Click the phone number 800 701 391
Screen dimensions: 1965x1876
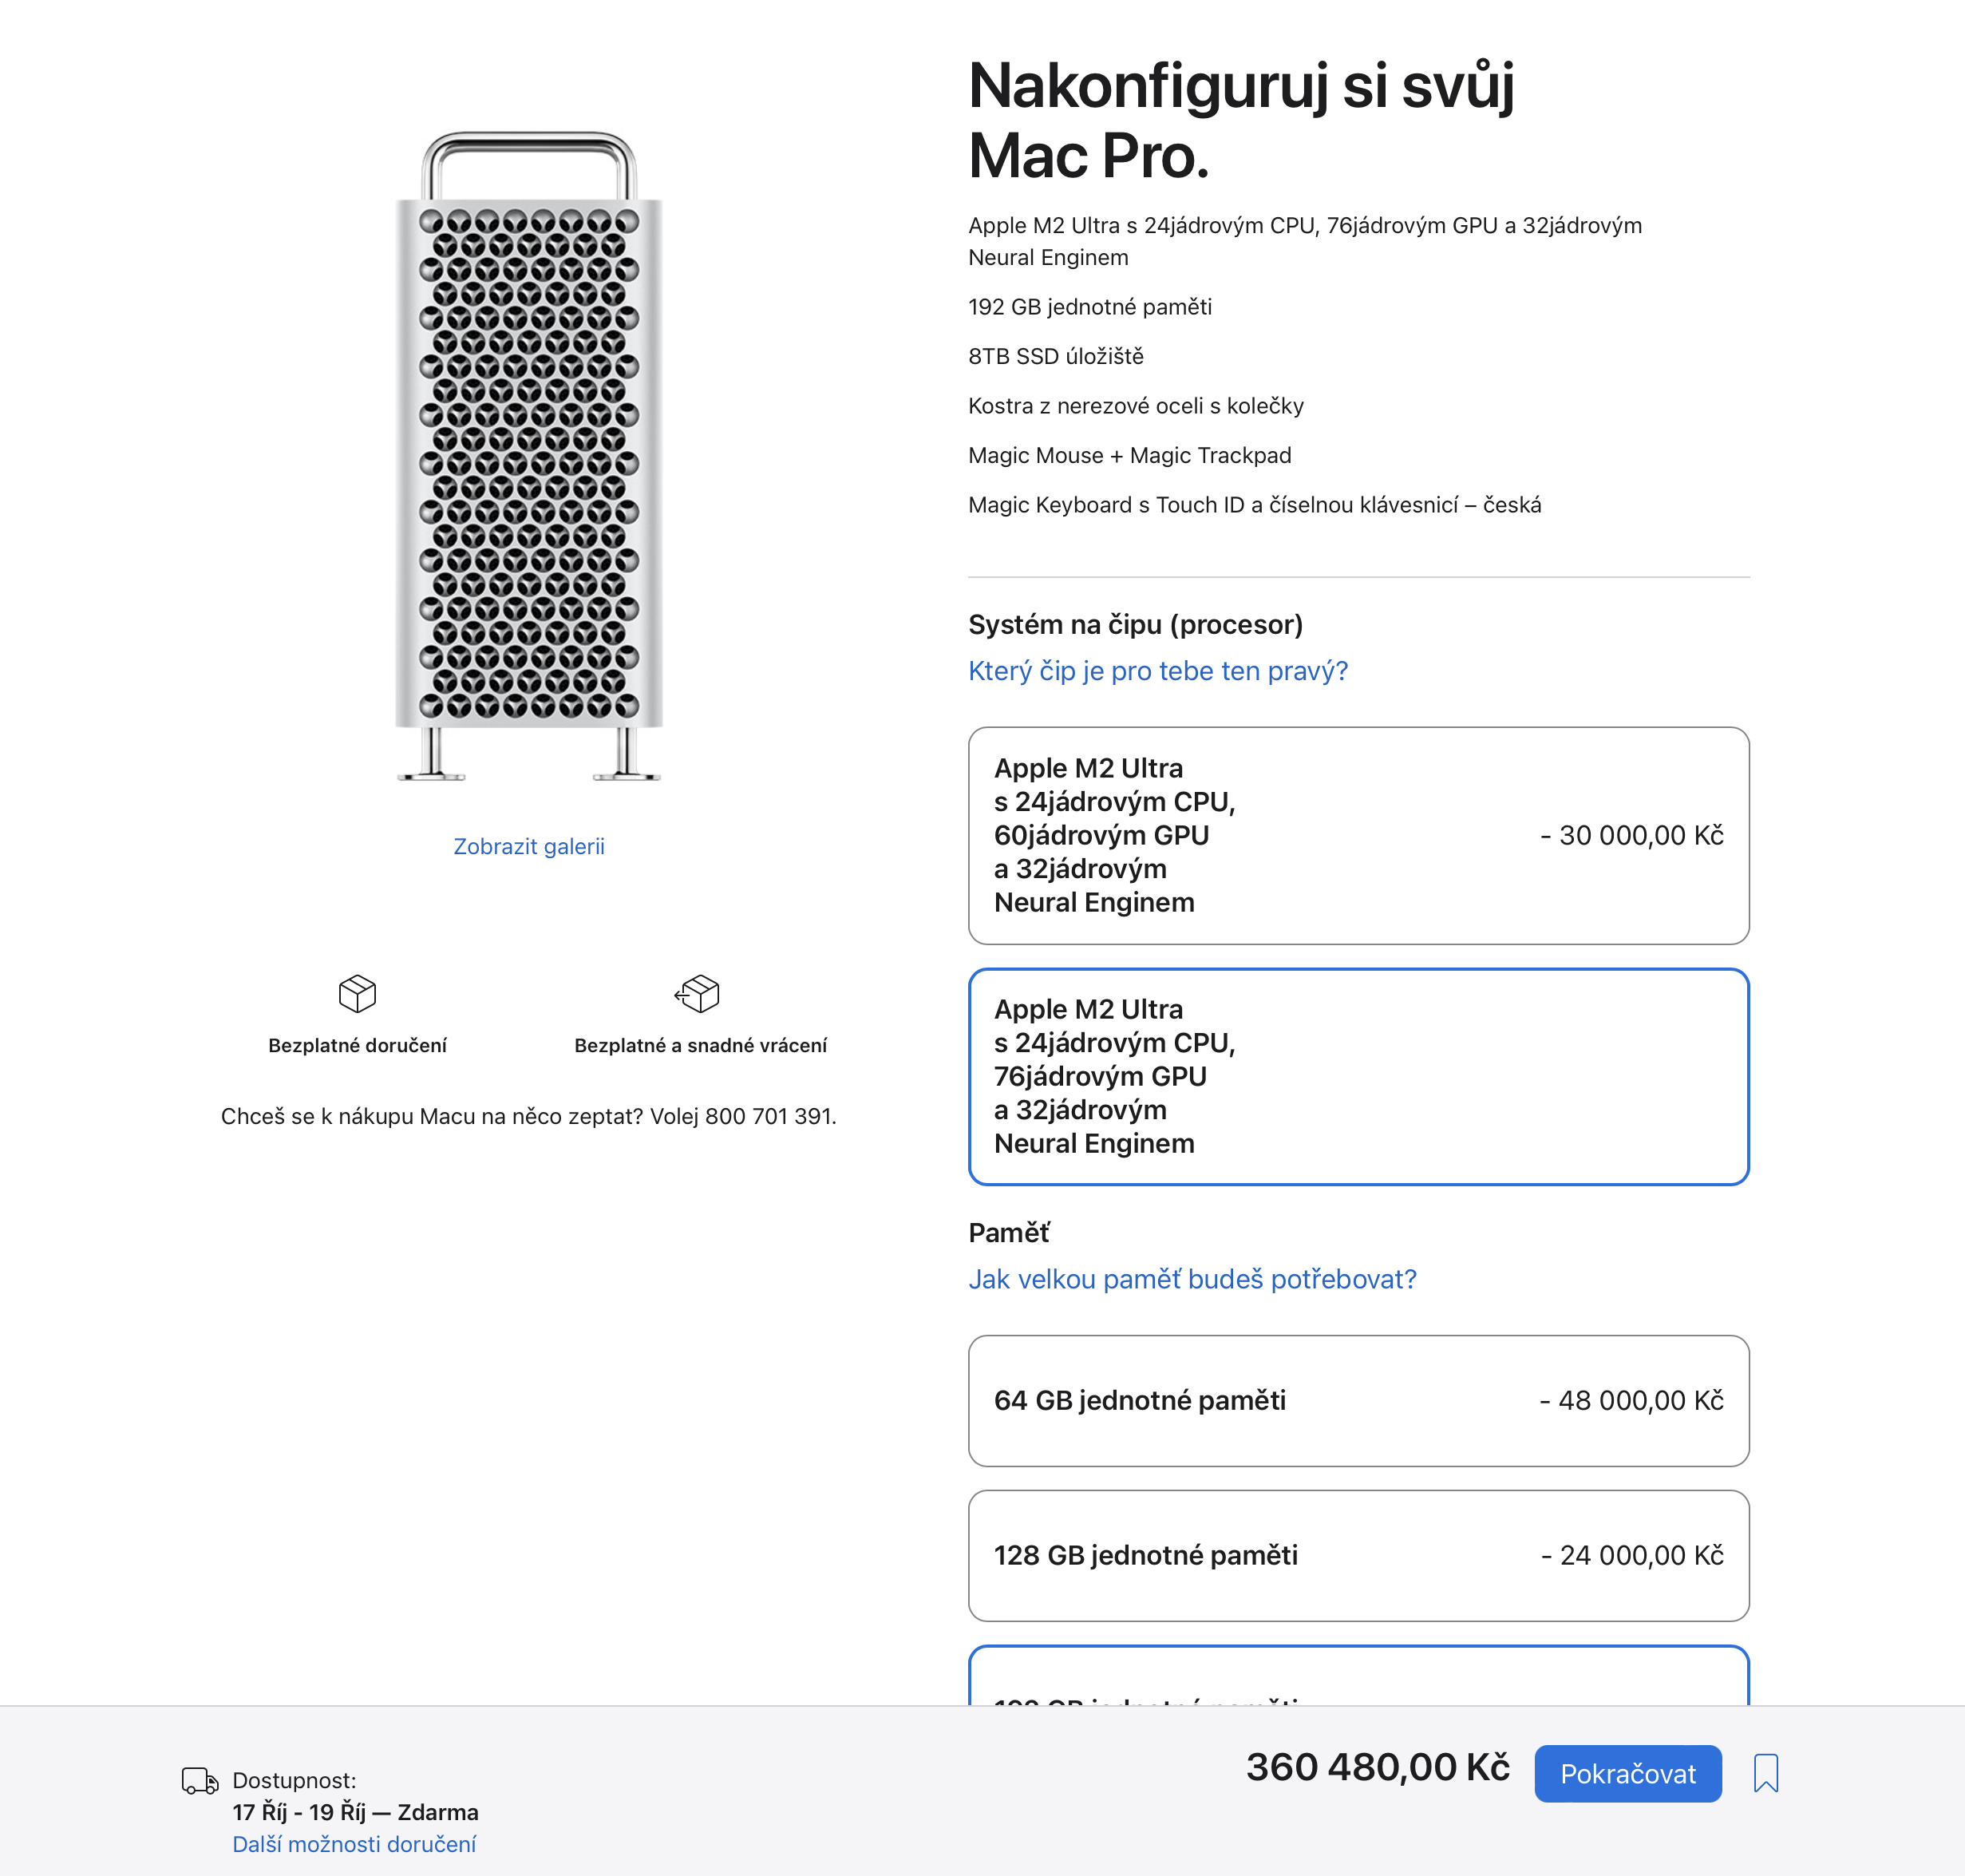pos(772,1116)
